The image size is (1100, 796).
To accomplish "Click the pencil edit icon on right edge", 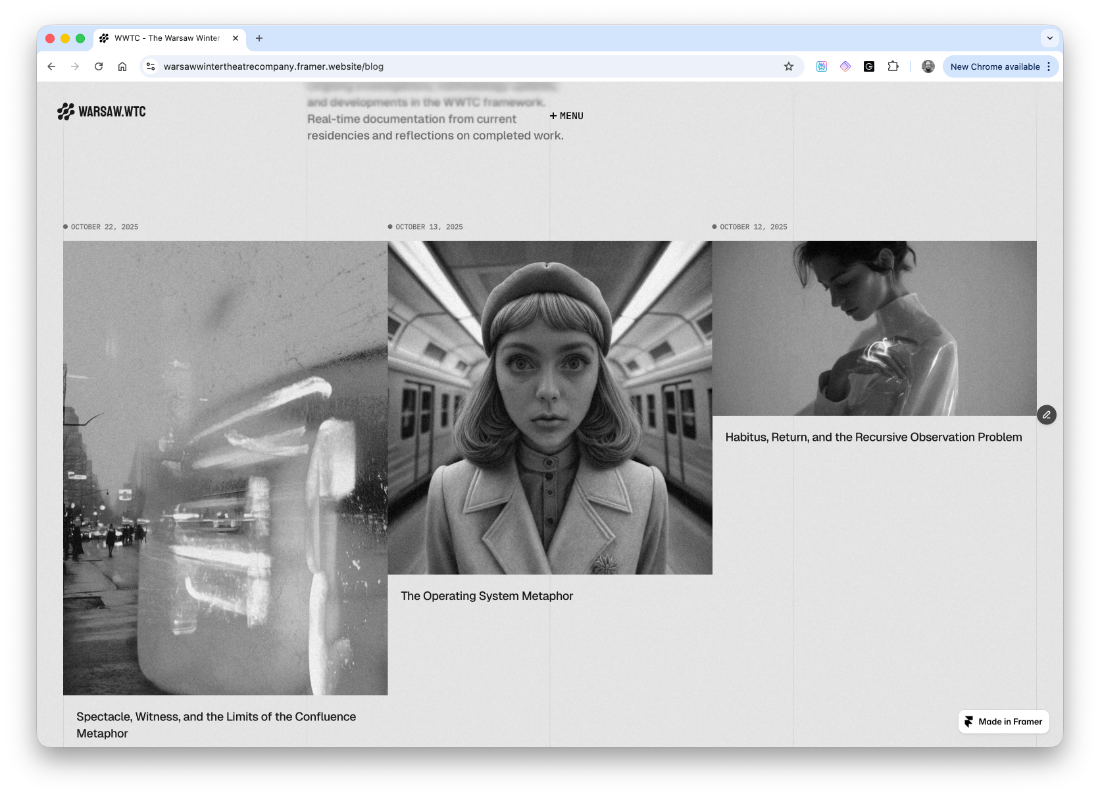I will tap(1046, 414).
